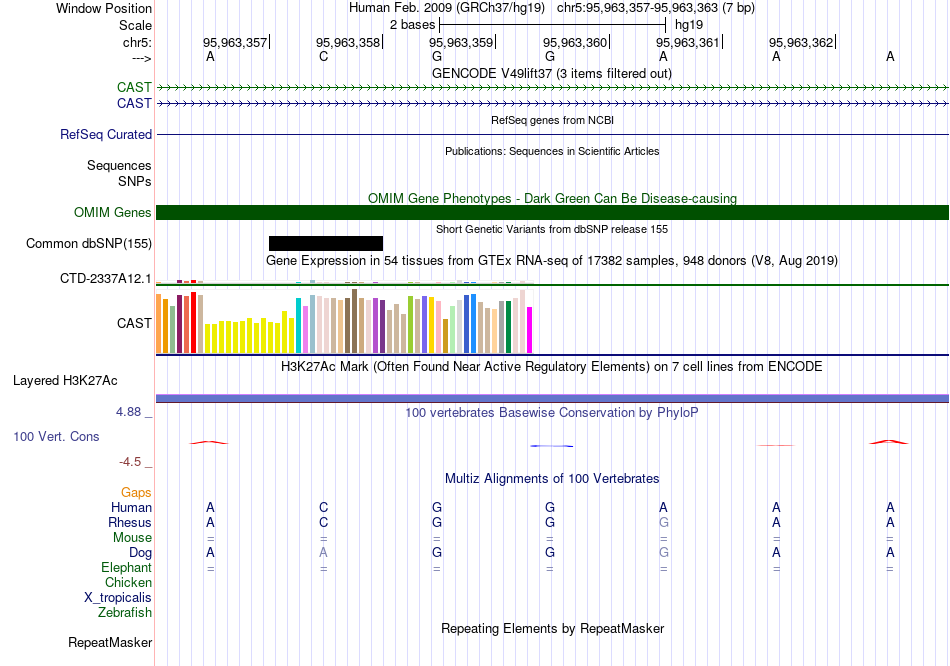Click the turquoise bar in CAST GTEx chart
This screenshot has height=666, width=950.
(299, 325)
